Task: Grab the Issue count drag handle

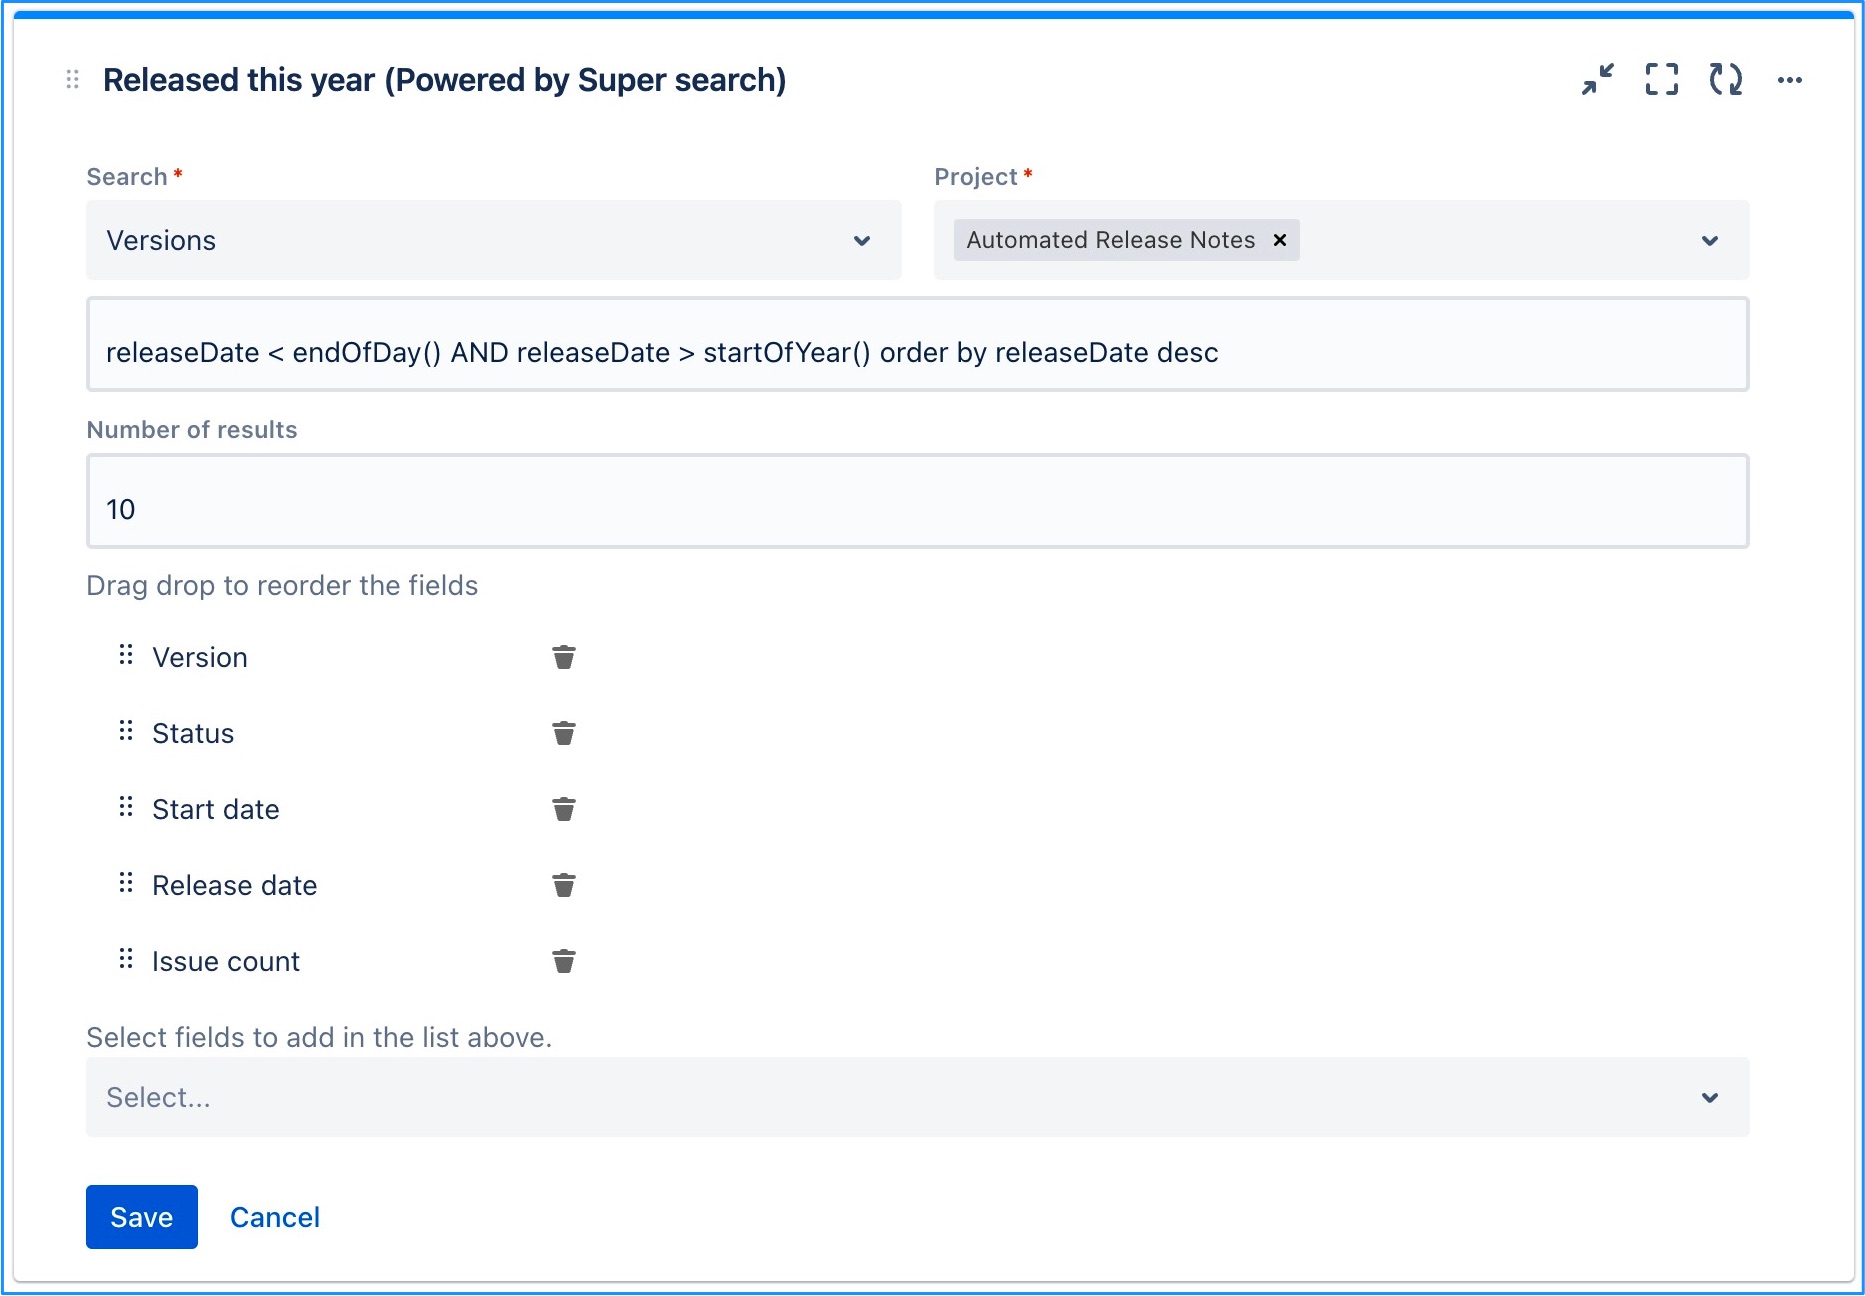Action: [126, 959]
